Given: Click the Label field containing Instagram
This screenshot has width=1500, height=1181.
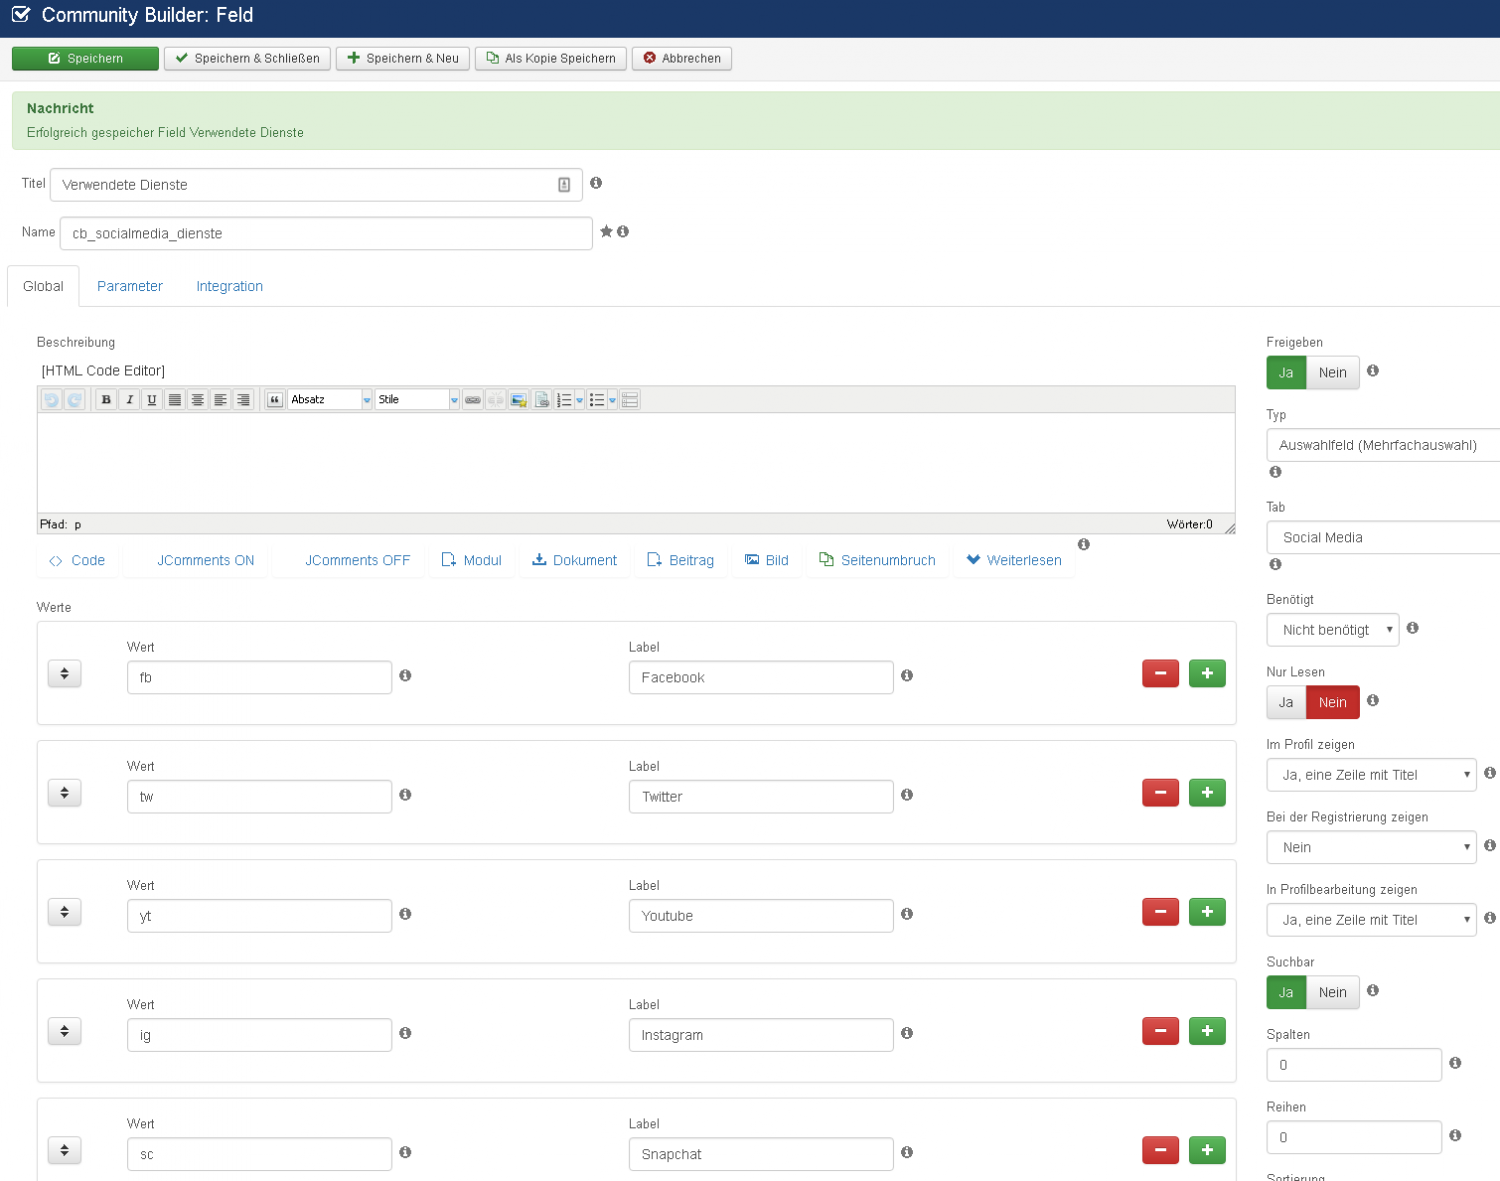Looking at the screenshot, I should [x=760, y=1035].
